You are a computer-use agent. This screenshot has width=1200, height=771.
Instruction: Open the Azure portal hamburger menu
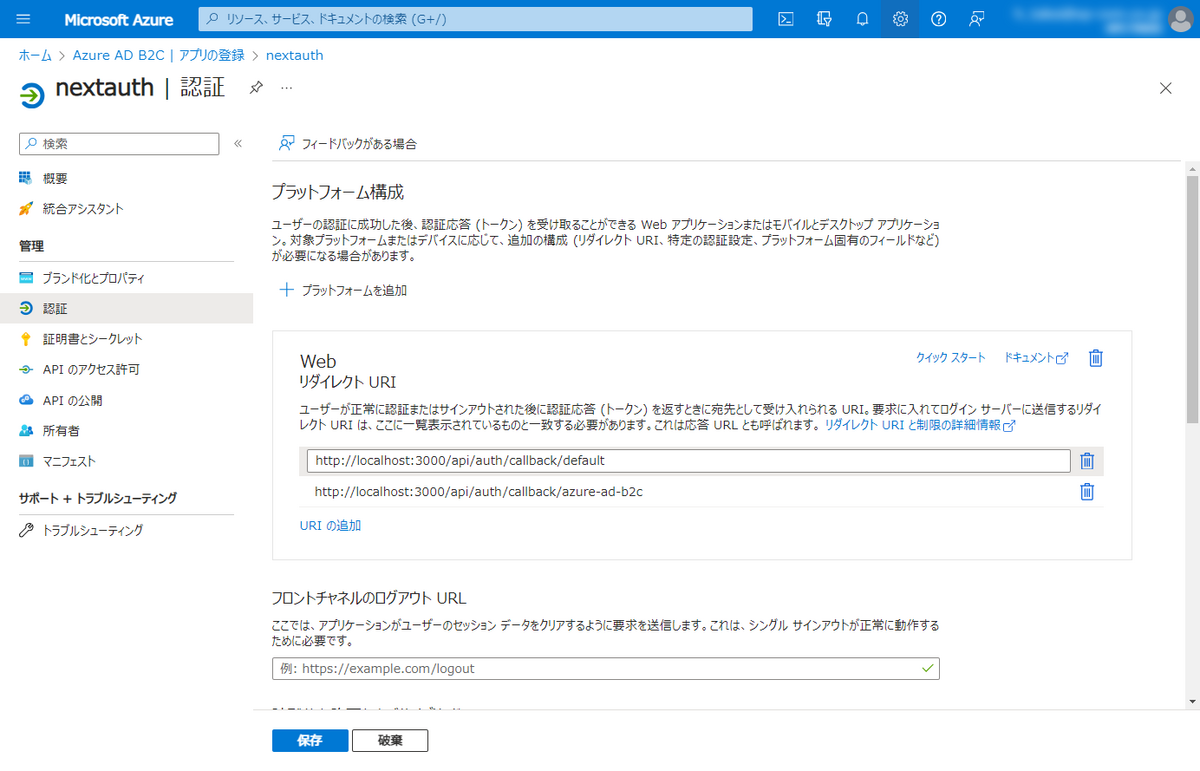(24, 19)
